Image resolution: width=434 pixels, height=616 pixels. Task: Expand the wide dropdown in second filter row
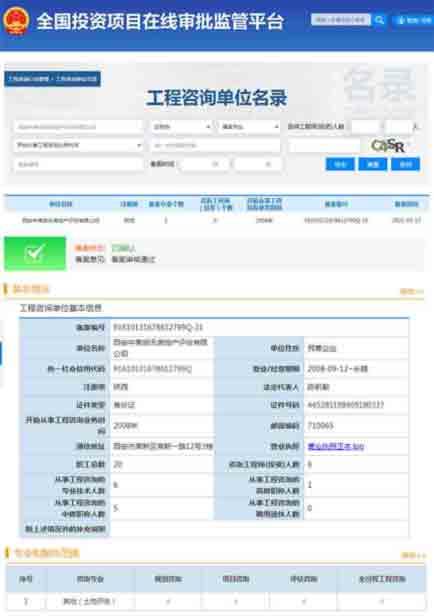pyautogui.click(x=79, y=145)
